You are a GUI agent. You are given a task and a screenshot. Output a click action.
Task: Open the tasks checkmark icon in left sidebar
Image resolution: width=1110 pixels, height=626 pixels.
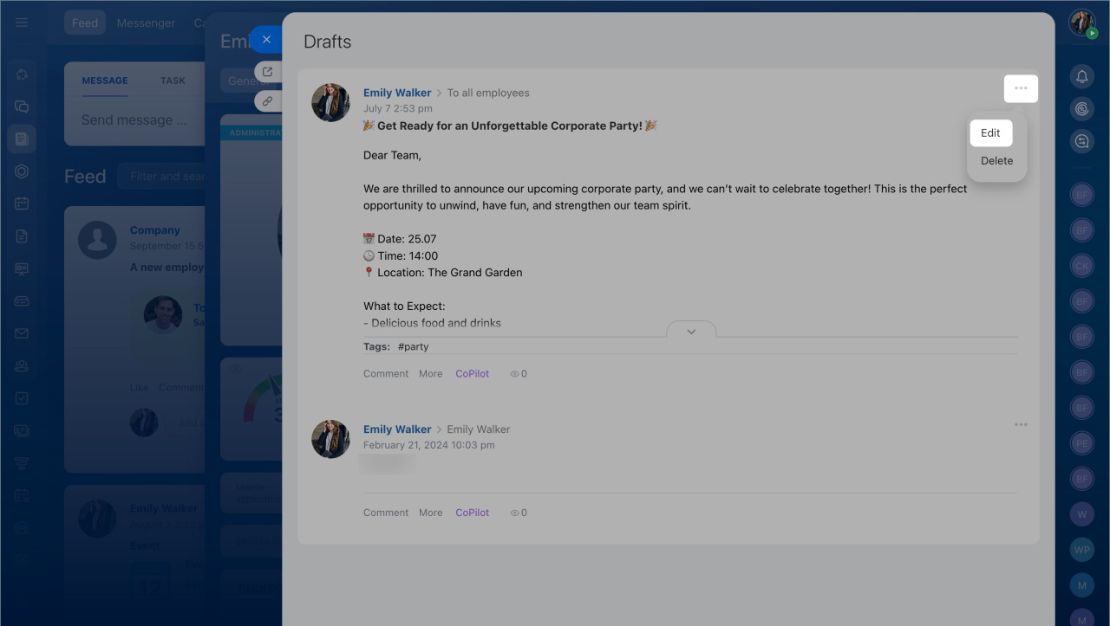point(22,398)
